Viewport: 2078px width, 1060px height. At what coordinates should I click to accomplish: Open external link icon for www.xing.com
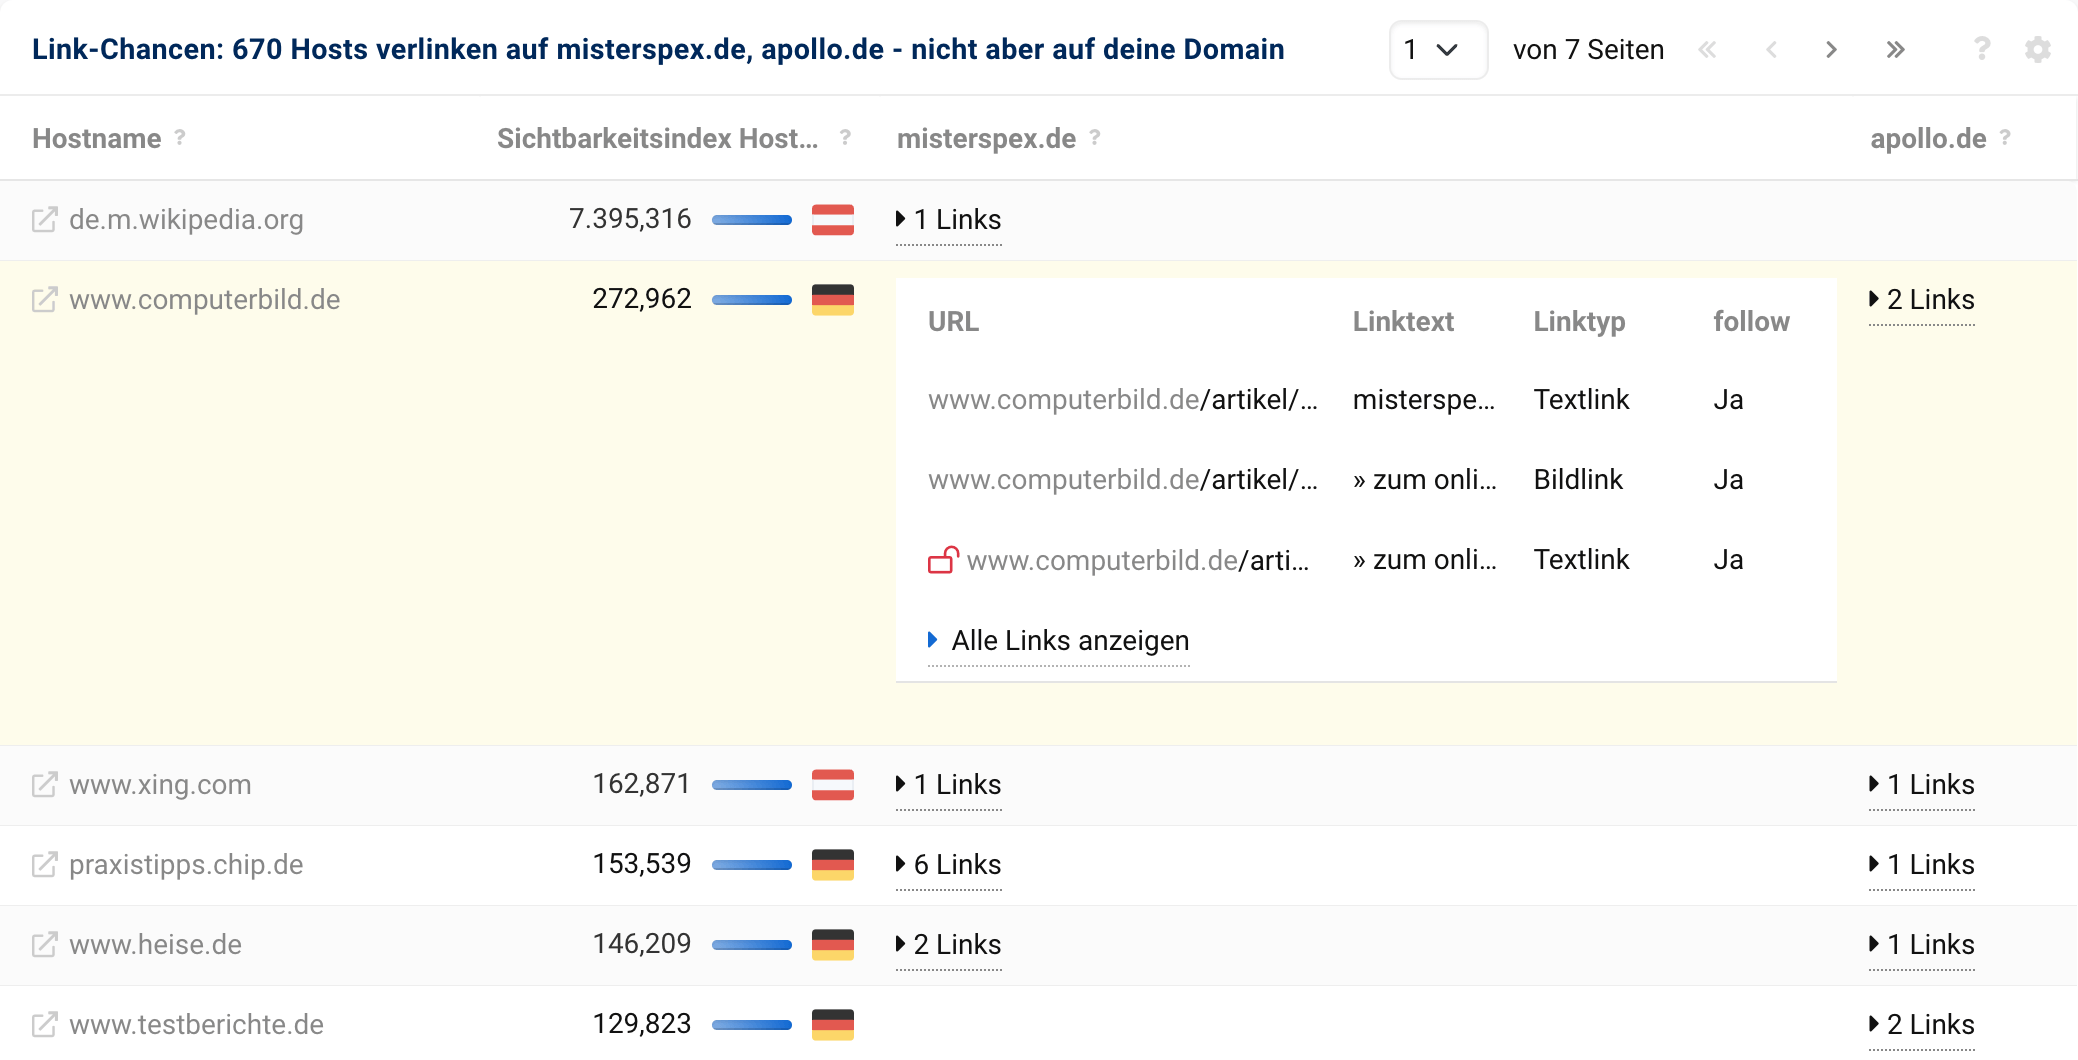(44, 785)
